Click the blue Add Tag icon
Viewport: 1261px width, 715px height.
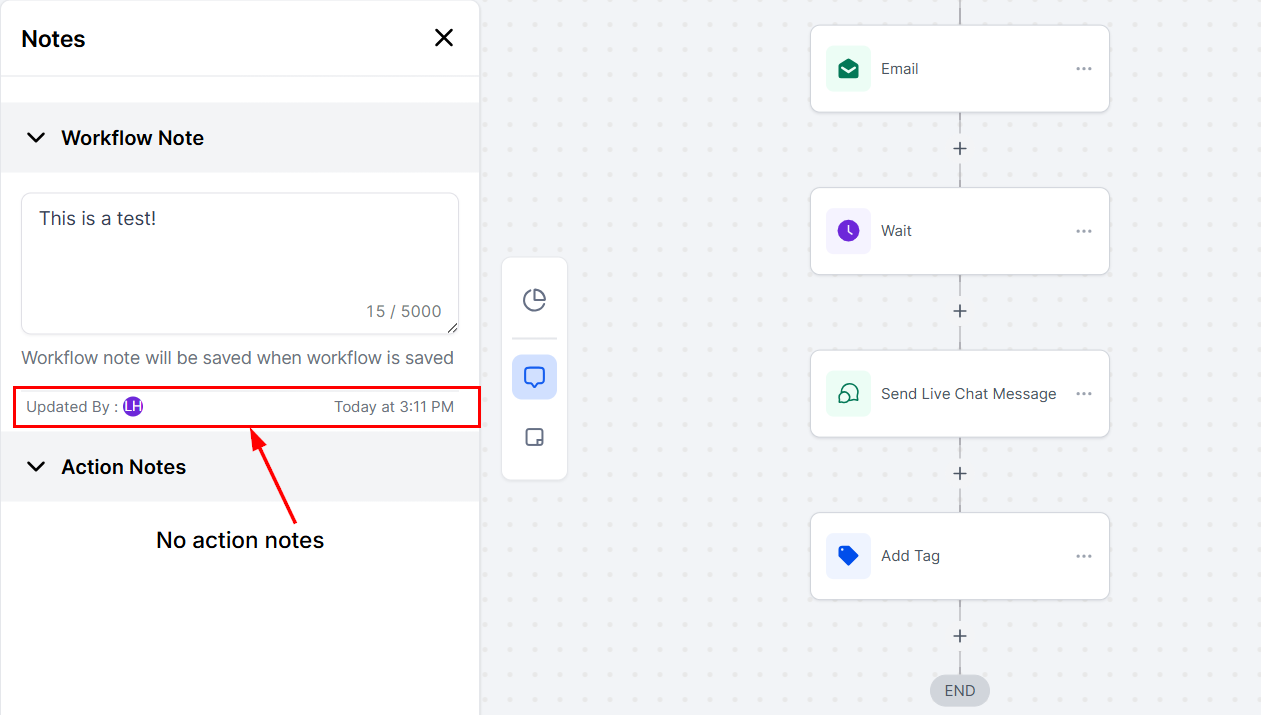click(x=848, y=556)
